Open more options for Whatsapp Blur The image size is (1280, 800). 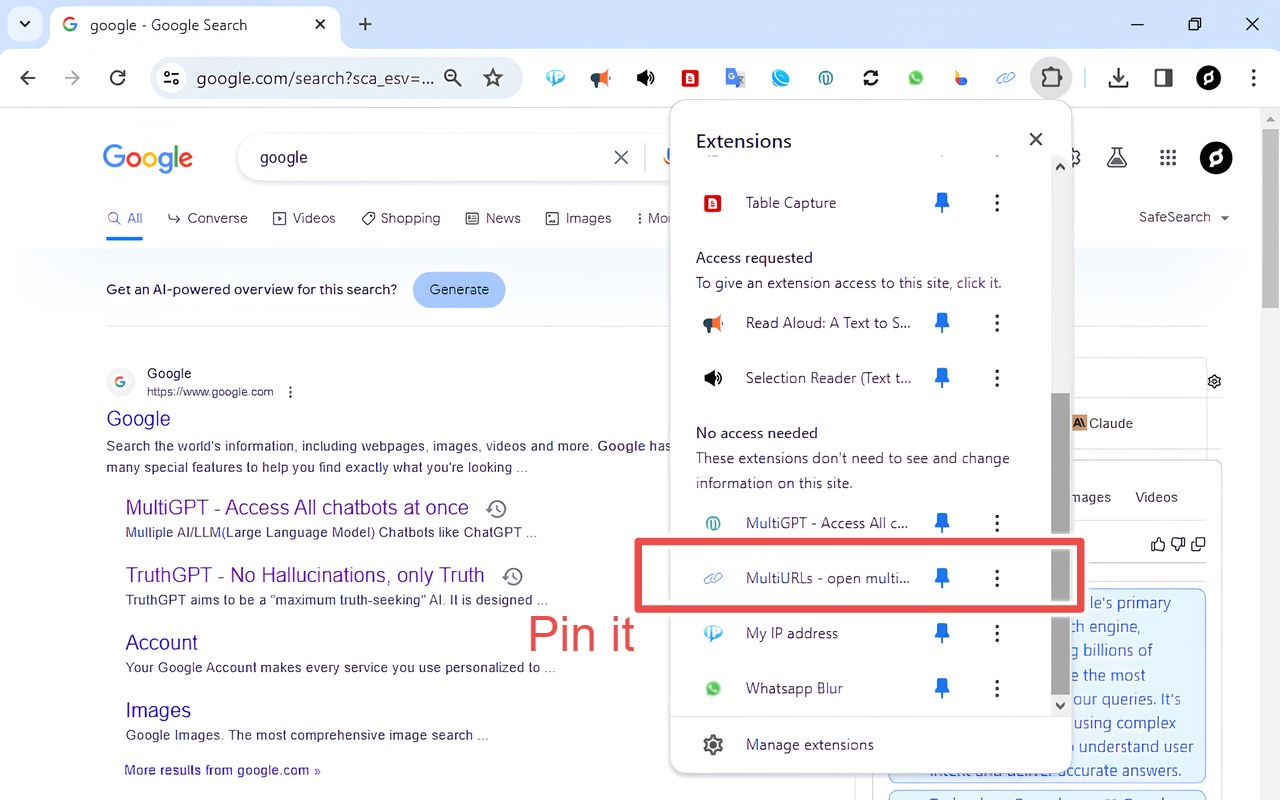coord(997,688)
